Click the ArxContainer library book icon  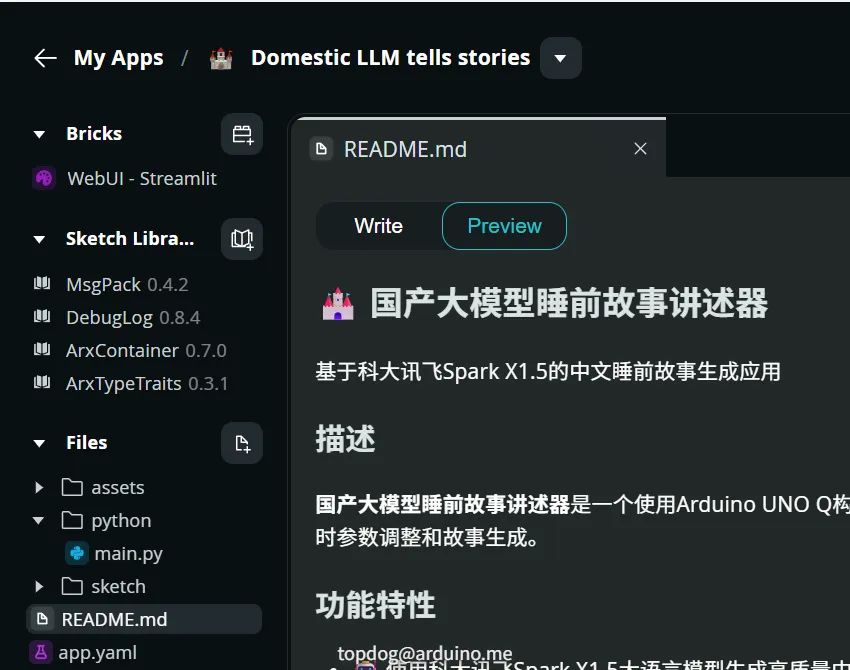[42, 349]
